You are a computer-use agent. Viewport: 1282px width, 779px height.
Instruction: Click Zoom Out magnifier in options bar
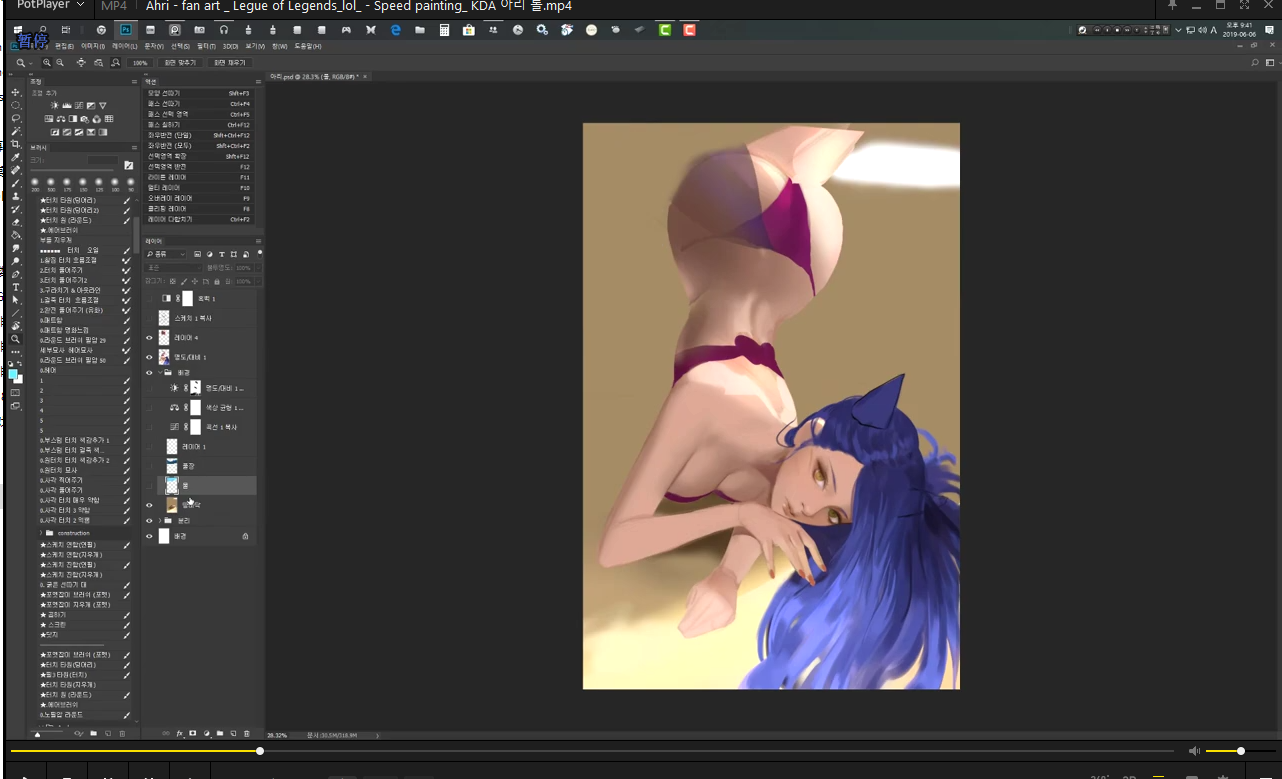(x=60, y=63)
